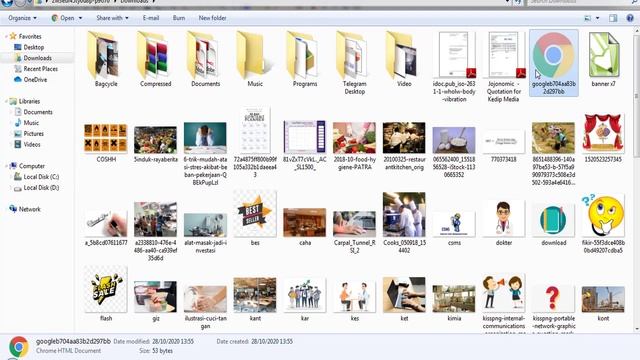The height and width of the screenshot is (360, 640).
Task: Open OneDrive in the sidebar
Action: click(x=35, y=80)
